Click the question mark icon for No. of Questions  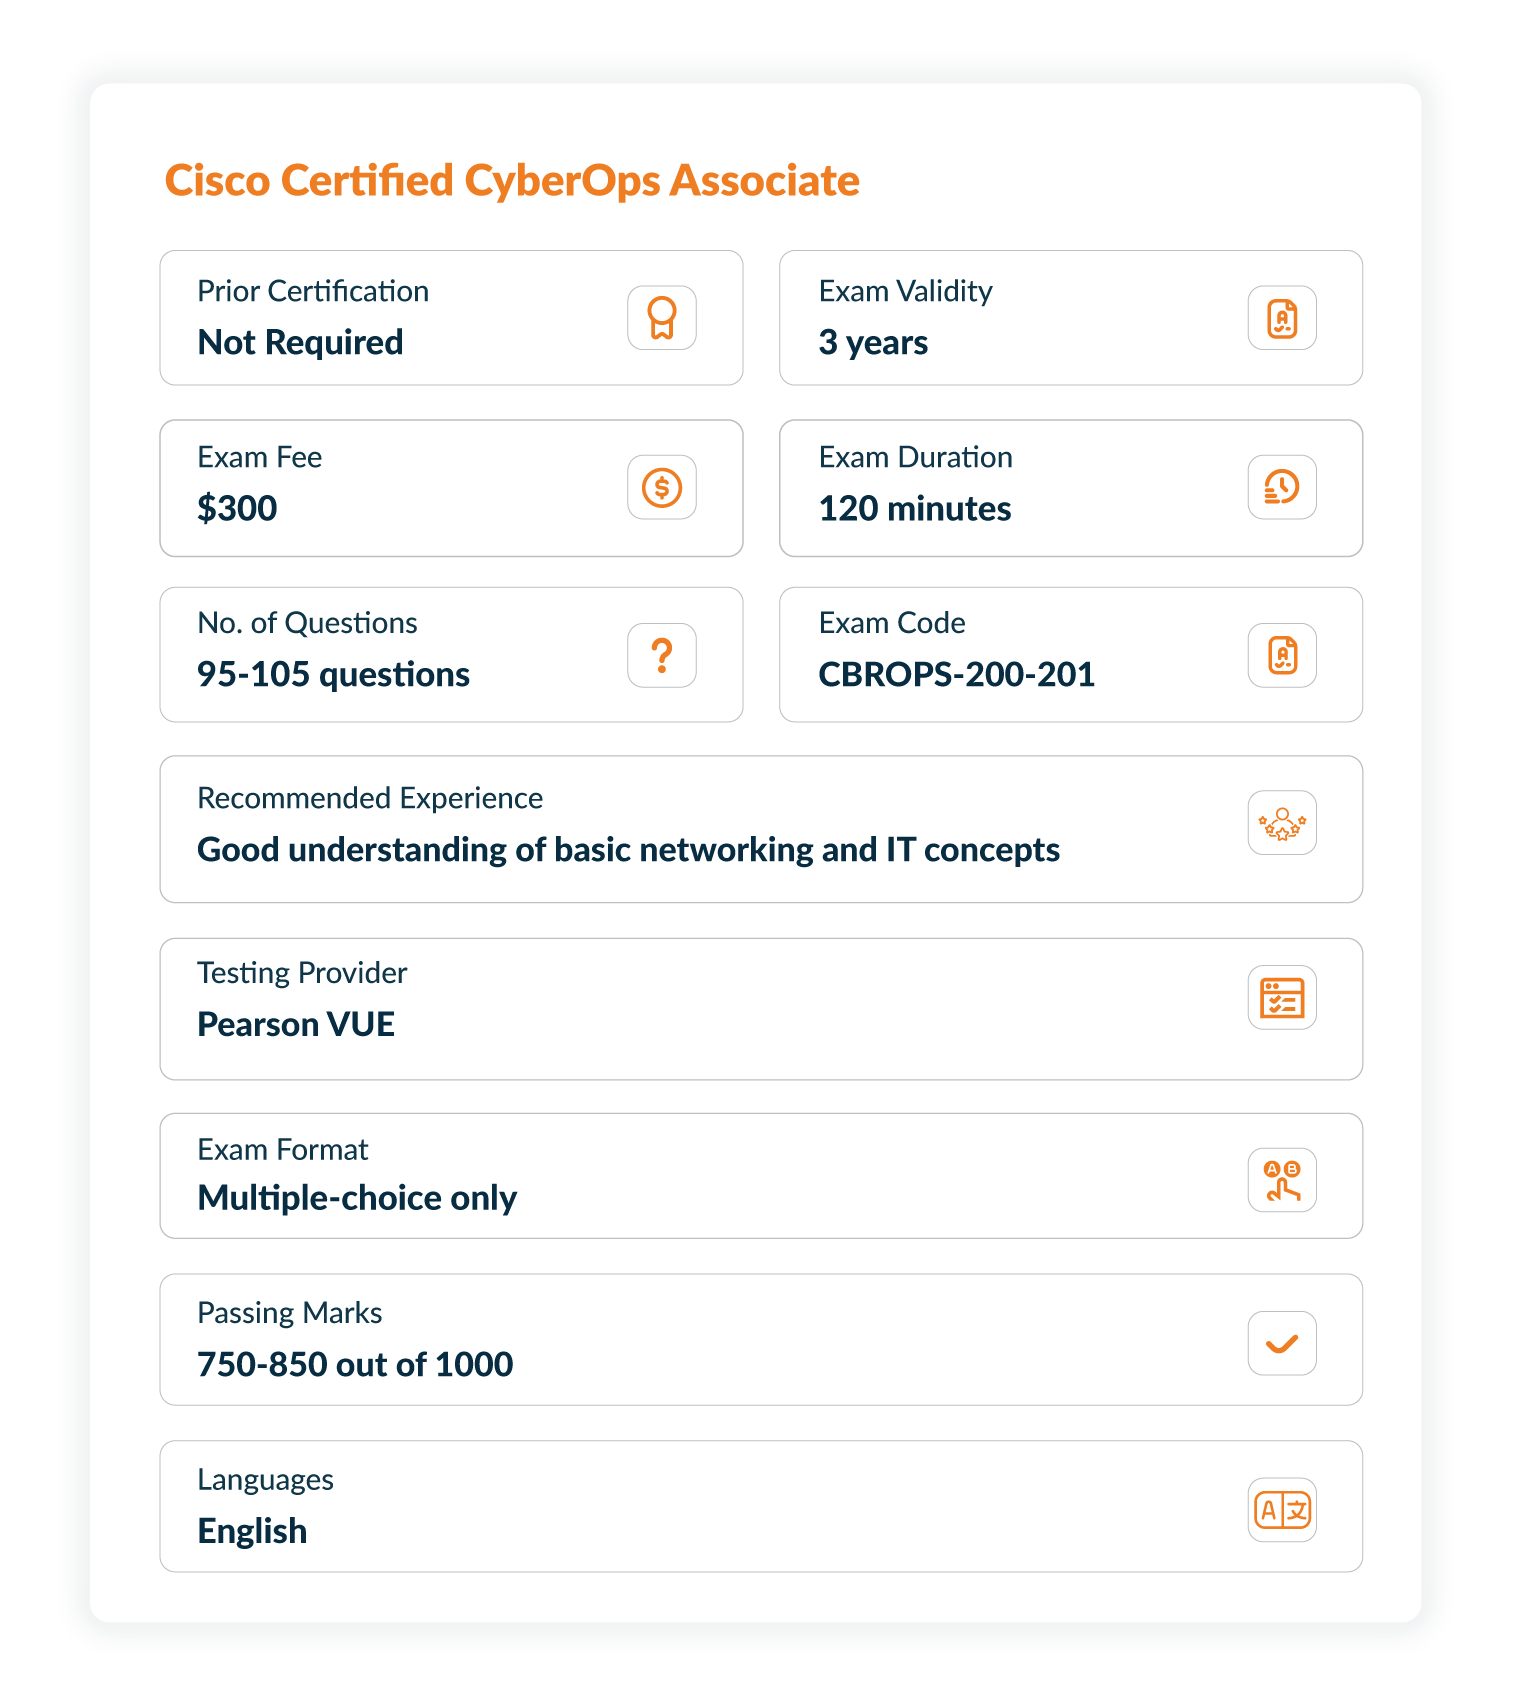point(661,655)
